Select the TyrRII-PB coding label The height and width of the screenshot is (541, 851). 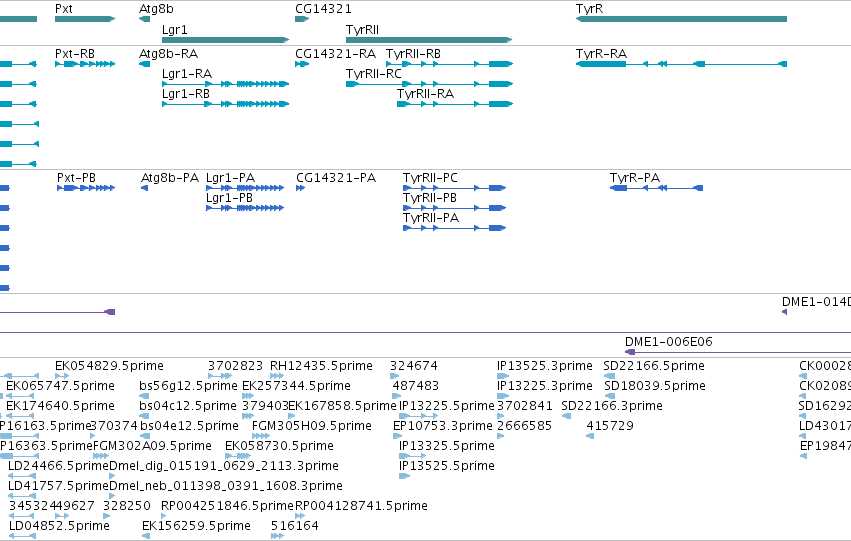click(x=429, y=198)
